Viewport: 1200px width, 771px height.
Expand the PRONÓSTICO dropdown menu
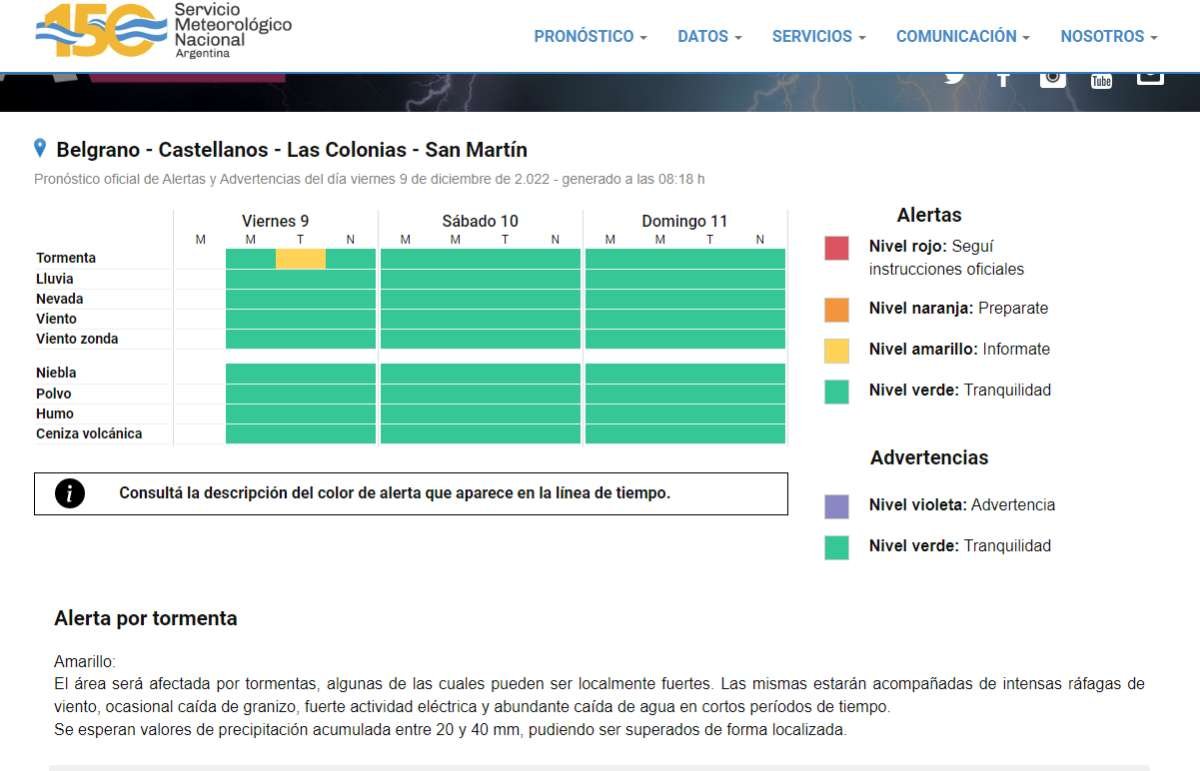(x=590, y=36)
